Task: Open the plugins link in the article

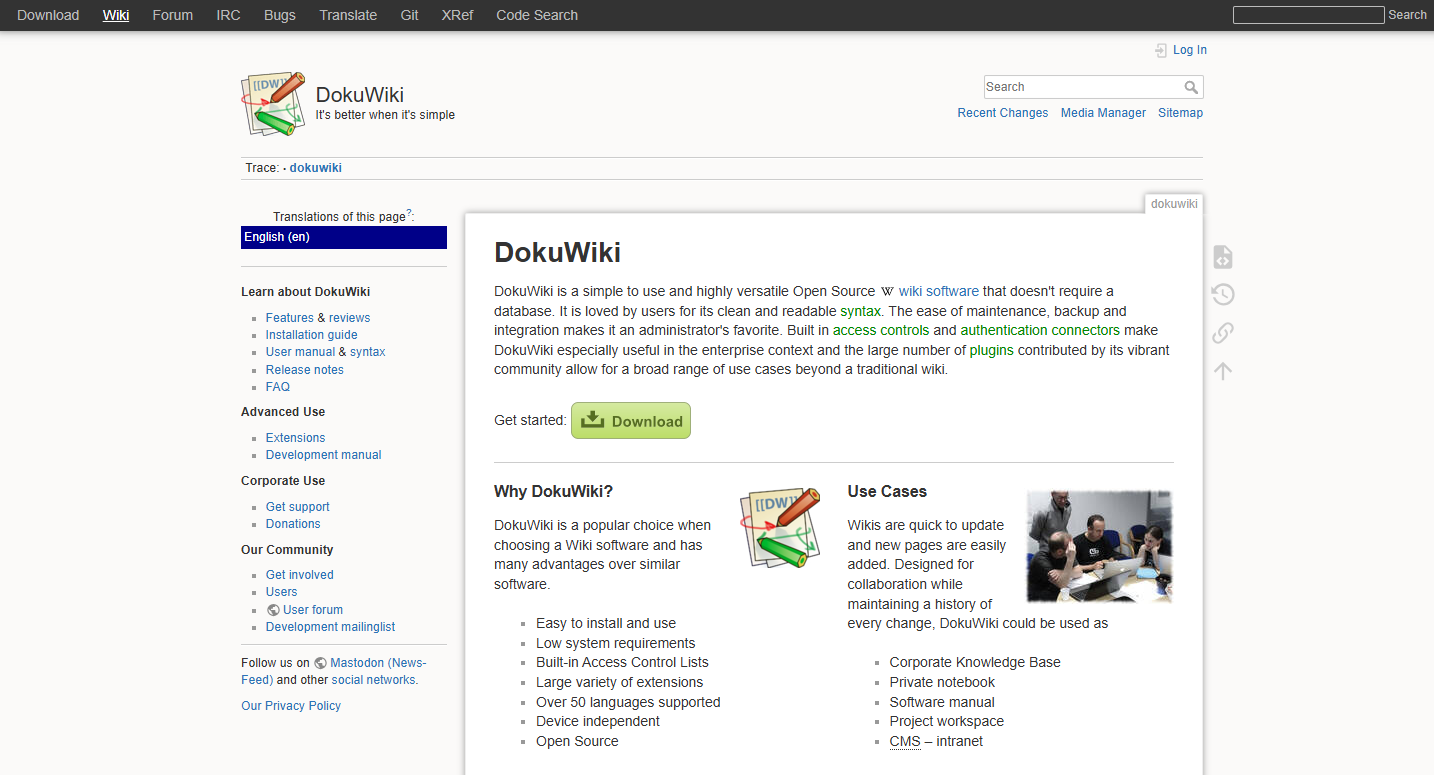Action: click(991, 350)
